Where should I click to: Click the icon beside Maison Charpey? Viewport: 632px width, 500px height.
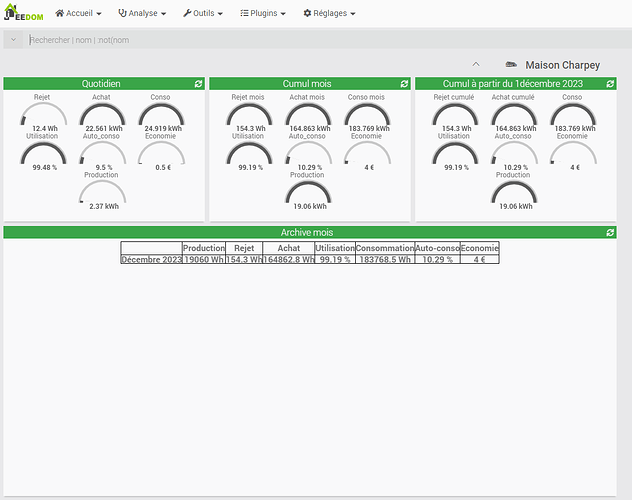511,65
